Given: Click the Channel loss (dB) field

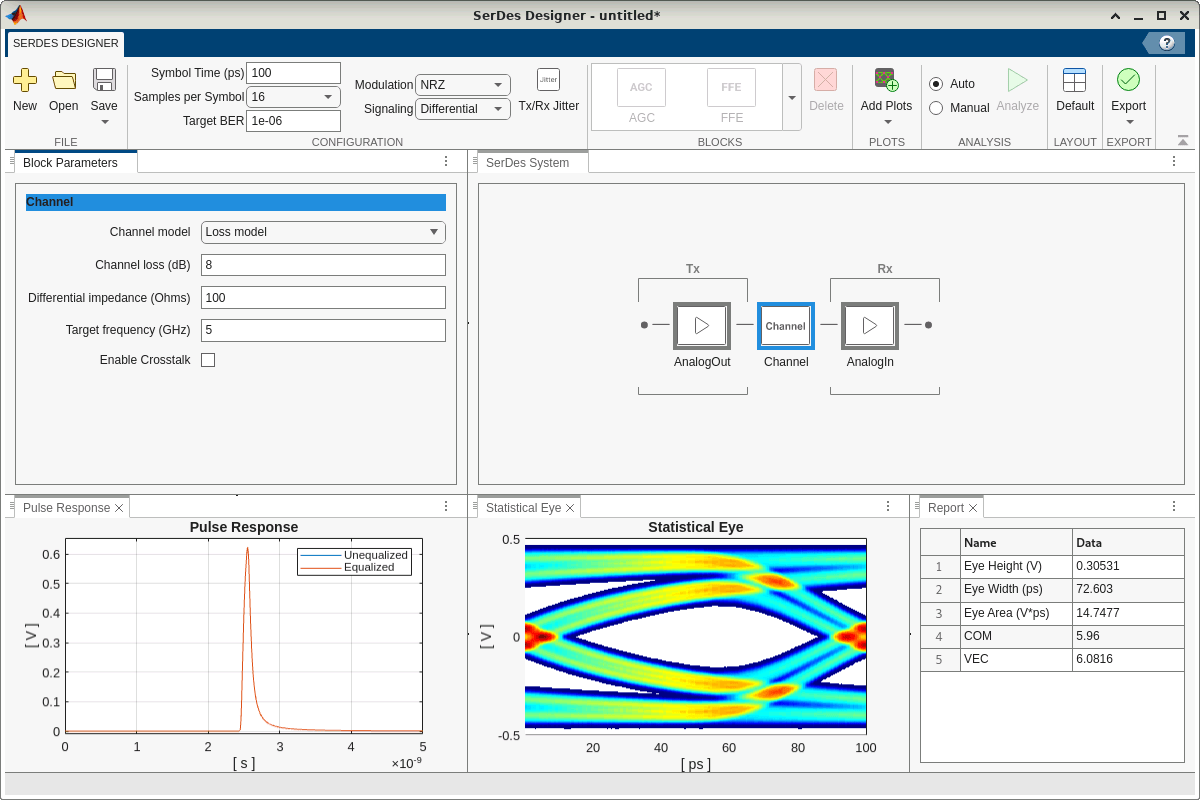Looking at the screenshot, I should pyautogui.click(x=323, y=265).
